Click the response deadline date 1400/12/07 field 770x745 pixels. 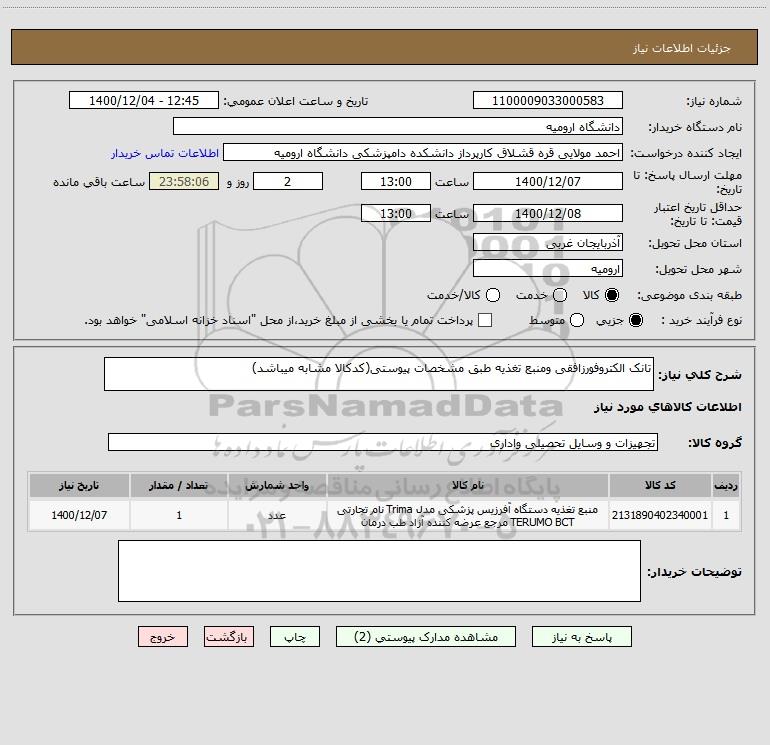click(x=548, y=182)
